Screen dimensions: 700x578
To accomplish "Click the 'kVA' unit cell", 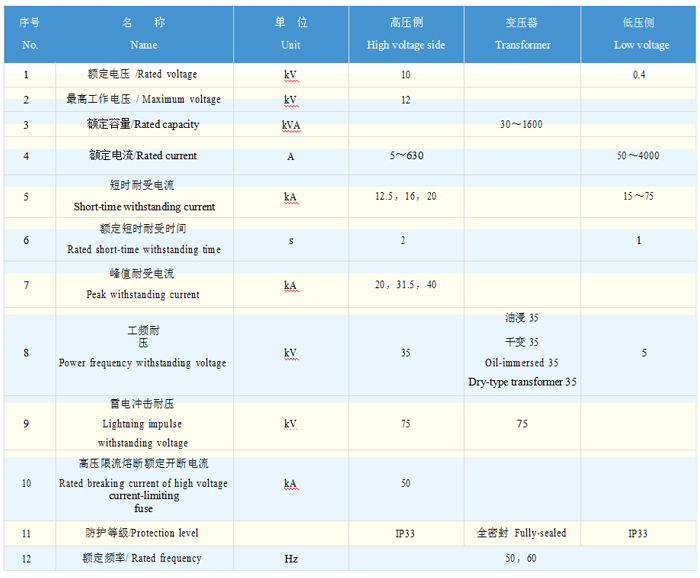I will click(x=291, y=125).
